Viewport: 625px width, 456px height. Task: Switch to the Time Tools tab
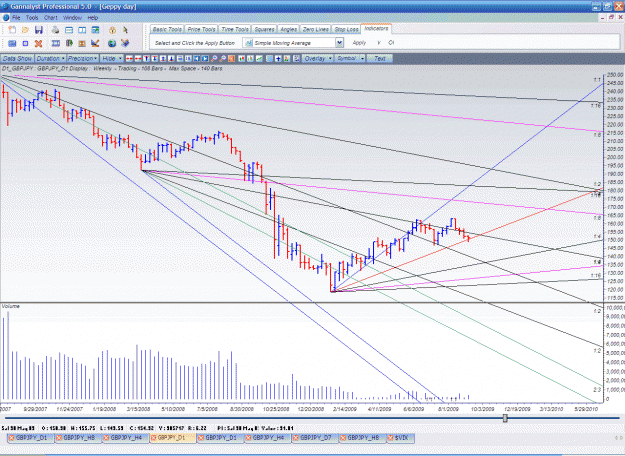tap(235, 29)
